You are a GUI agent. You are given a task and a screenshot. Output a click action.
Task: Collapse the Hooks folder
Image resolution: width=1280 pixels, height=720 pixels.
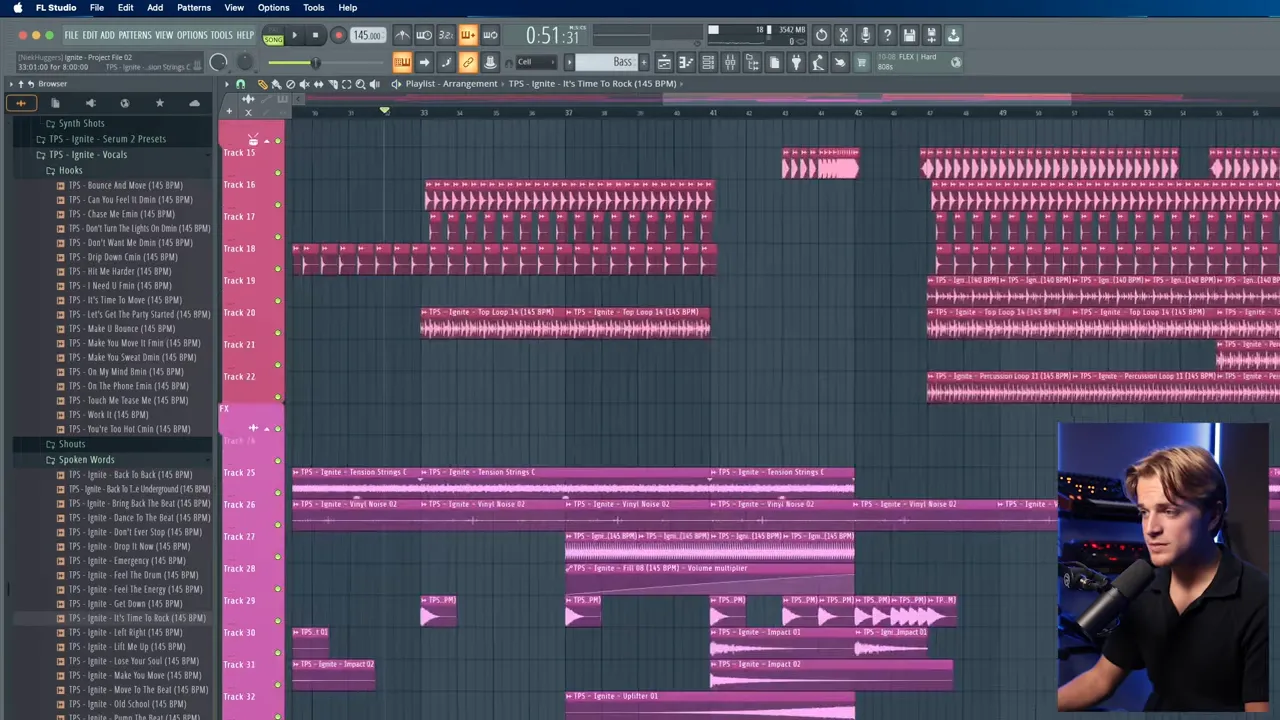point(70,170)
